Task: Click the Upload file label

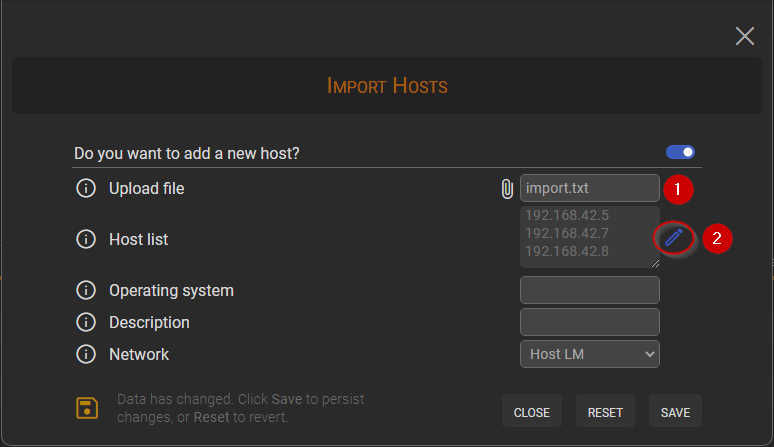Action: [x=147, y=188]
